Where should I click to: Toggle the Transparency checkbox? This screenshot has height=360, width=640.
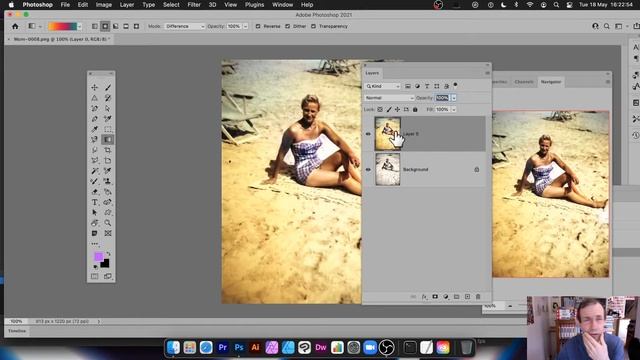point(313,26)
